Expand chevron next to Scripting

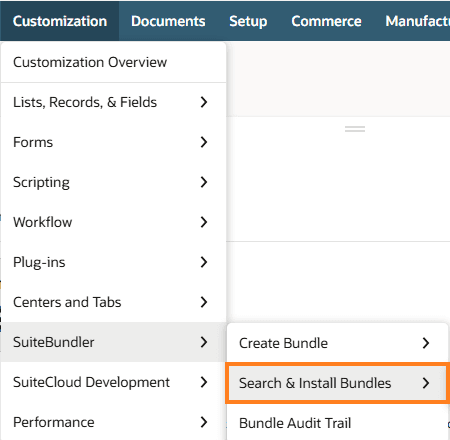[x=204, y=182]
